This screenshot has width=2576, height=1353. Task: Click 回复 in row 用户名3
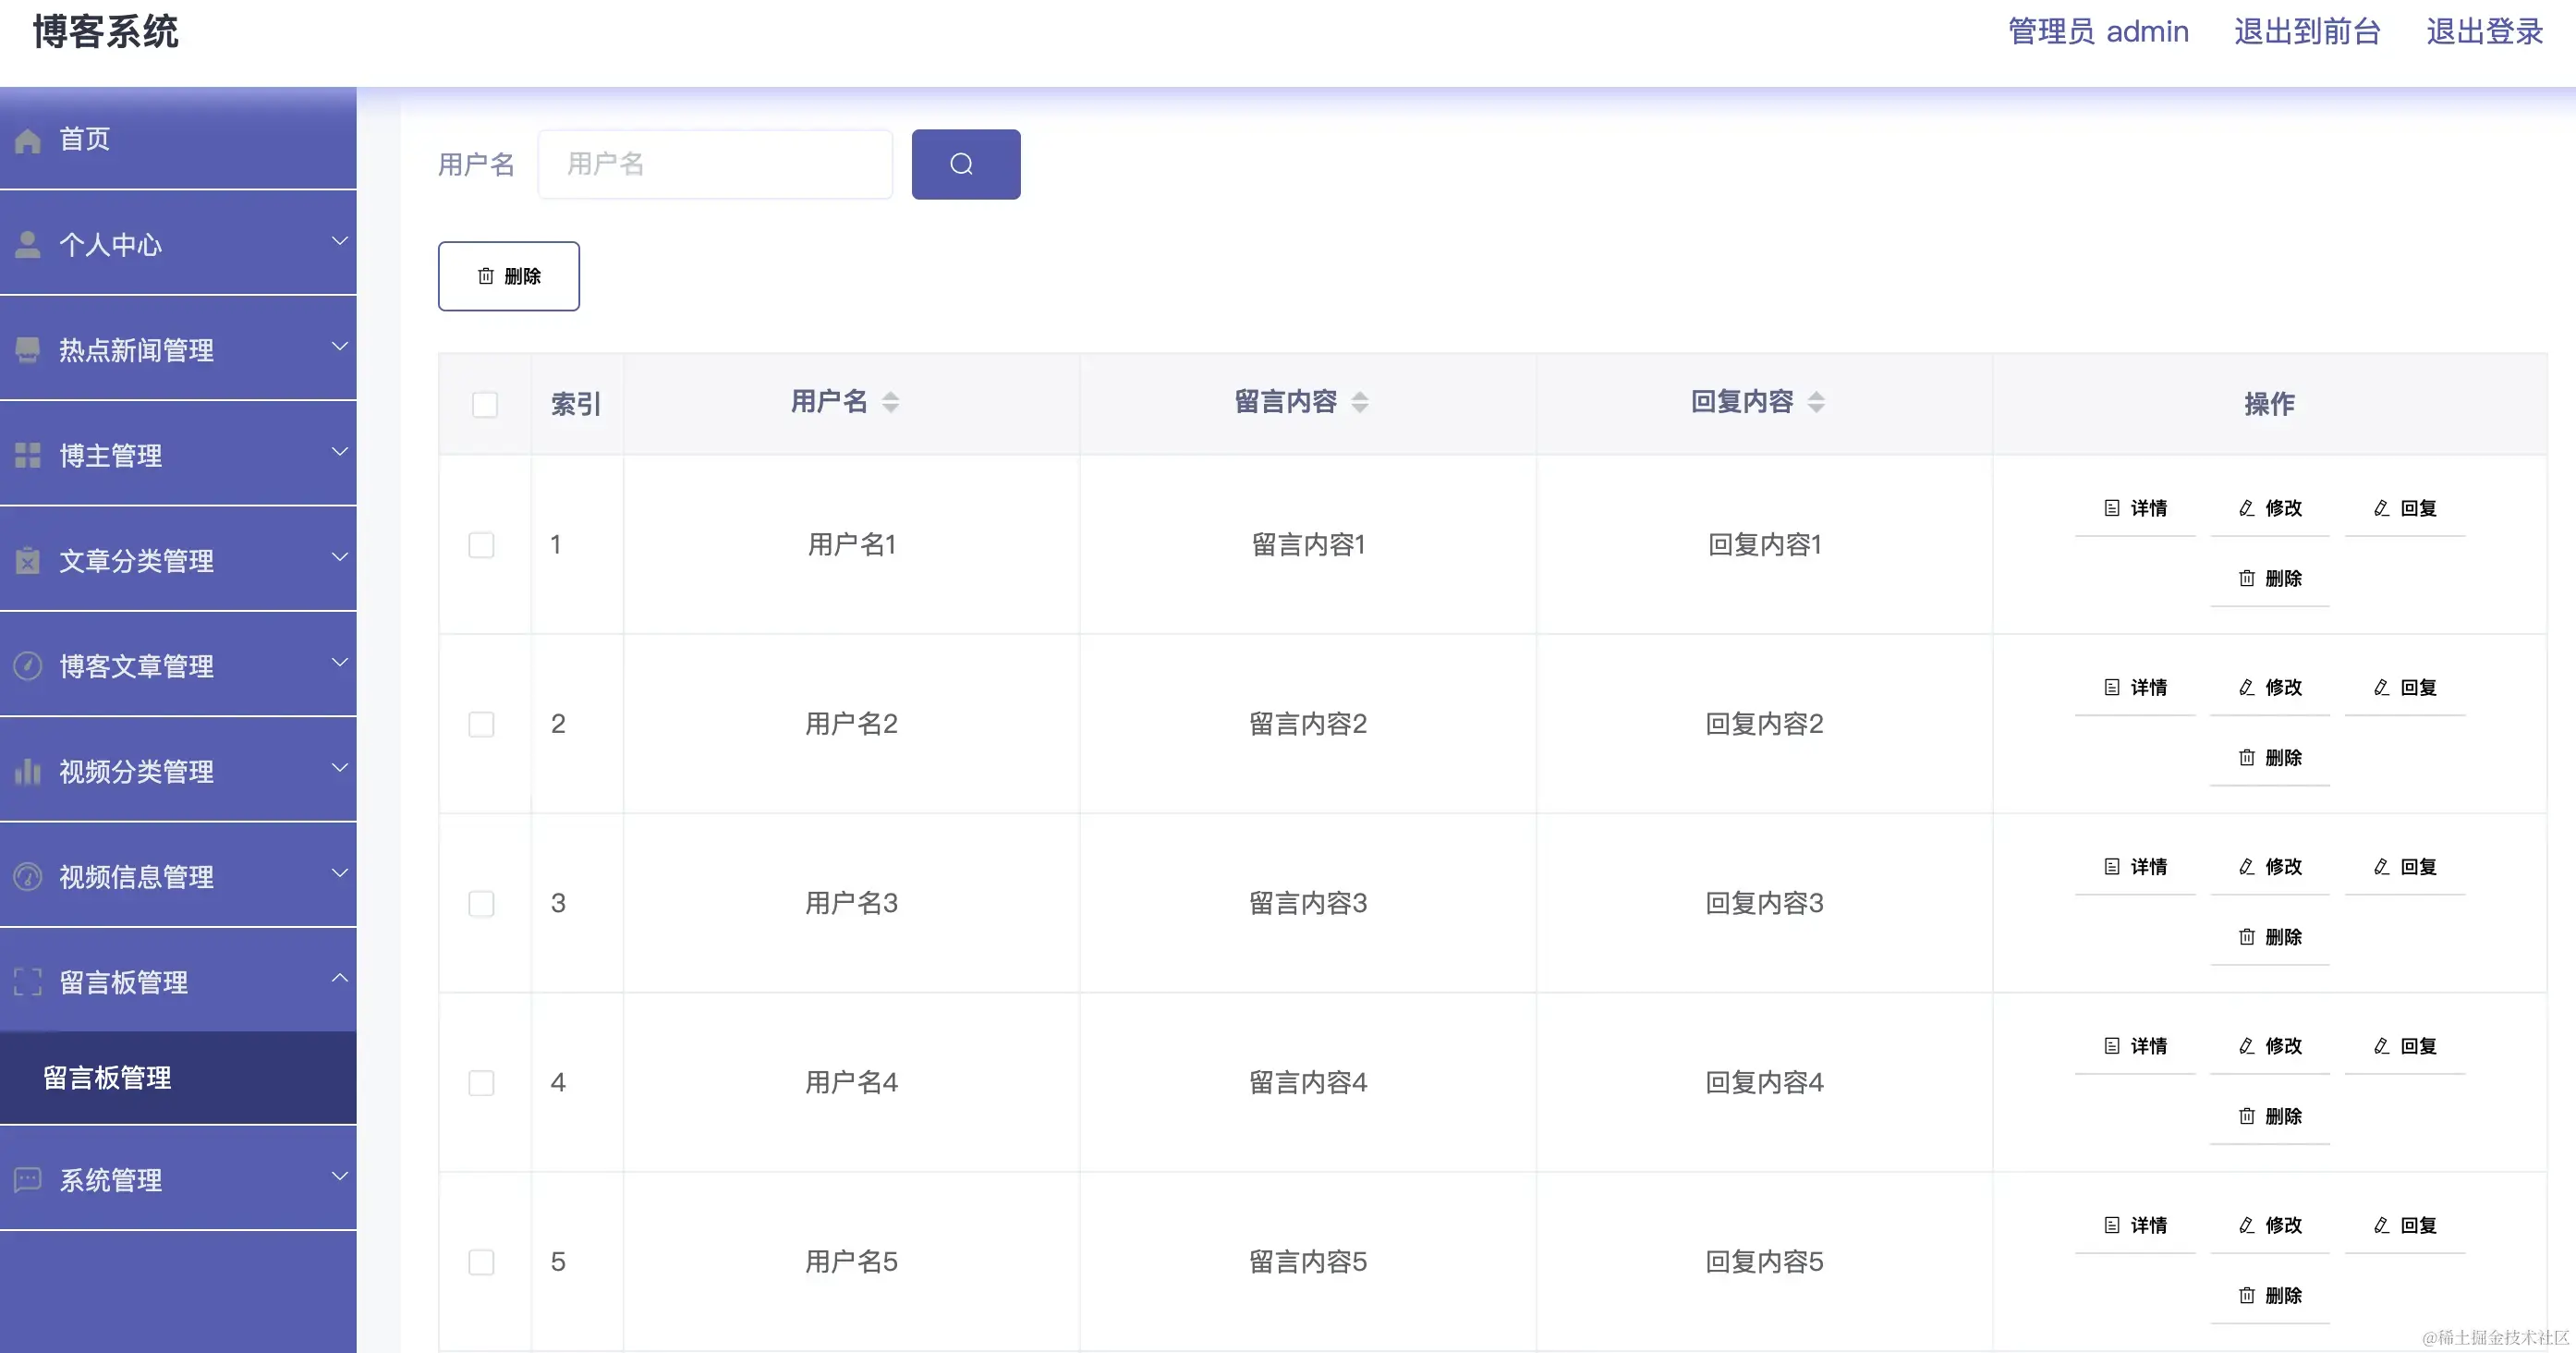[2405, 866]
